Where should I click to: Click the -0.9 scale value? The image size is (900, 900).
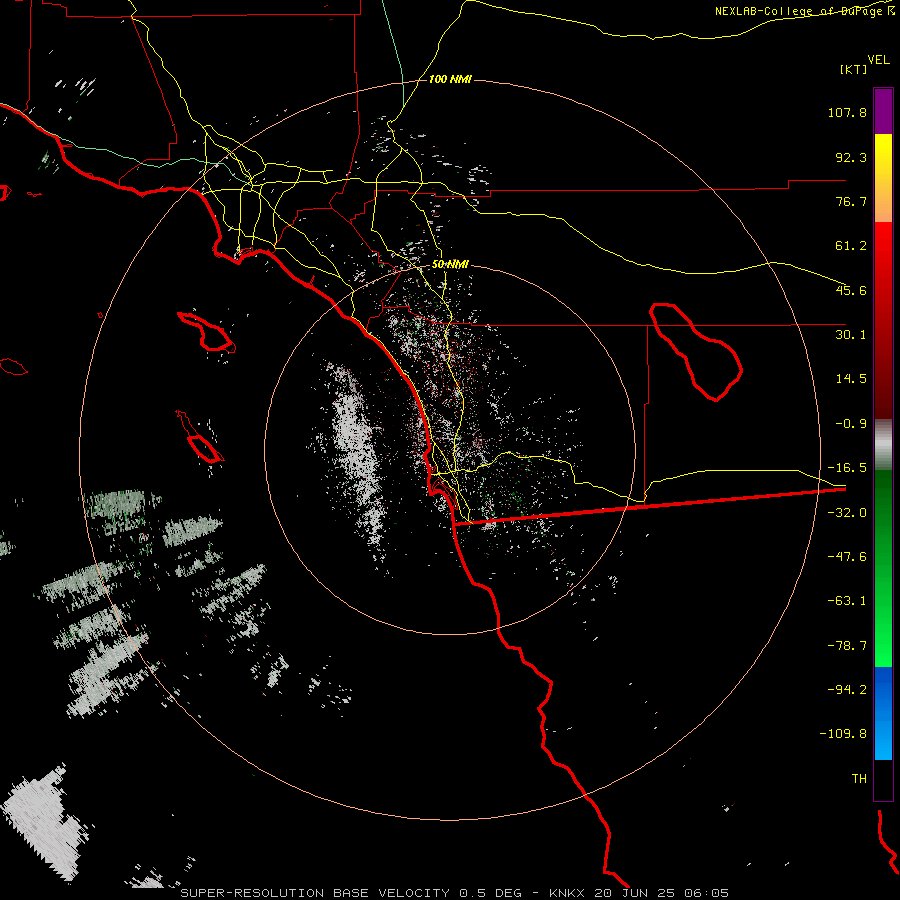[851, 423]
